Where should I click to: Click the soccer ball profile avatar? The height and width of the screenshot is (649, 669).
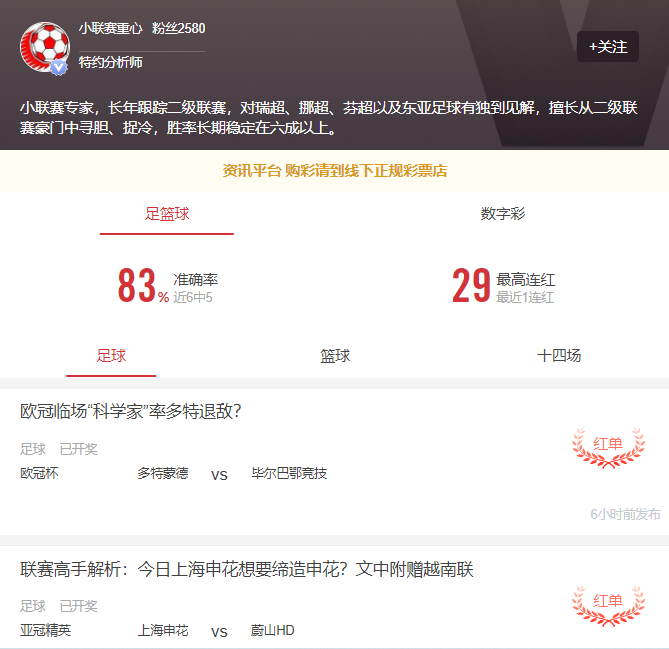click(45, 47)
